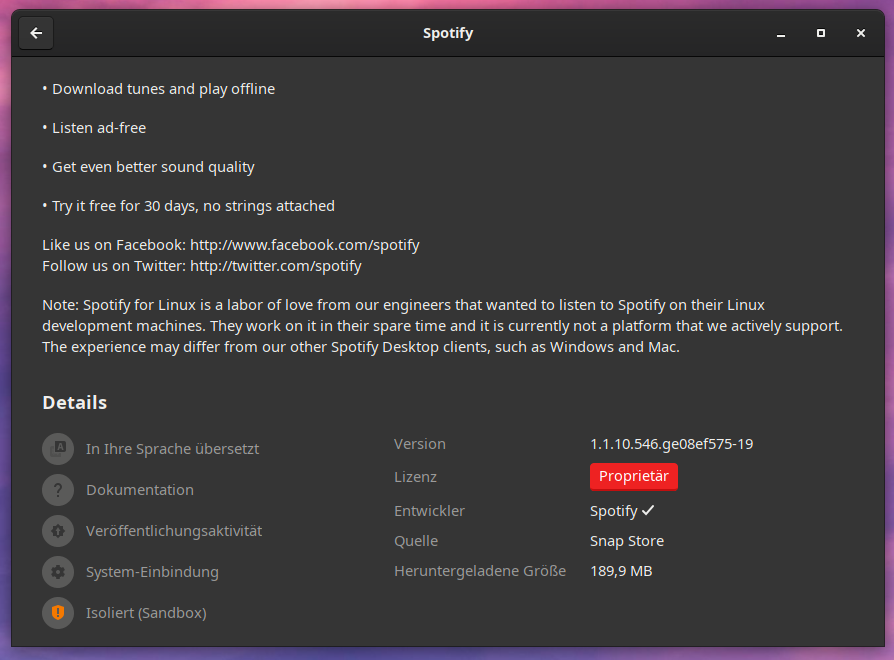Click the translation icon beside 'In Ihre Sprache übersetzt'
894x660 pixels.
point(58,449)
